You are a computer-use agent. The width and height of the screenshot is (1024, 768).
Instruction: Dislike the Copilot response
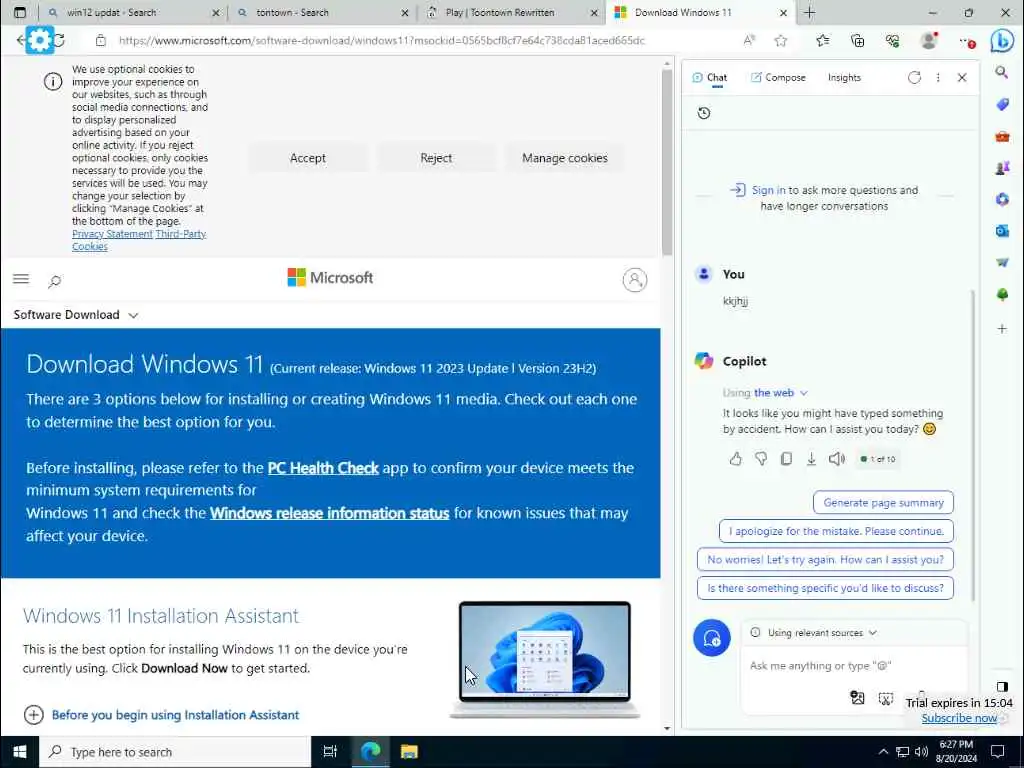(x=761, y=459)
